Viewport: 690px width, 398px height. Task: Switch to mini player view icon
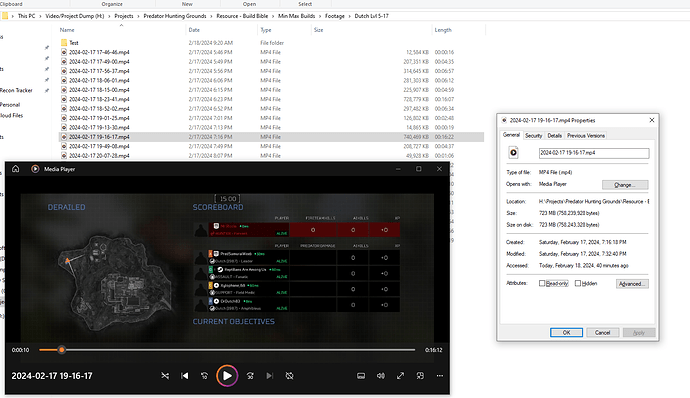tap(420, 376)
